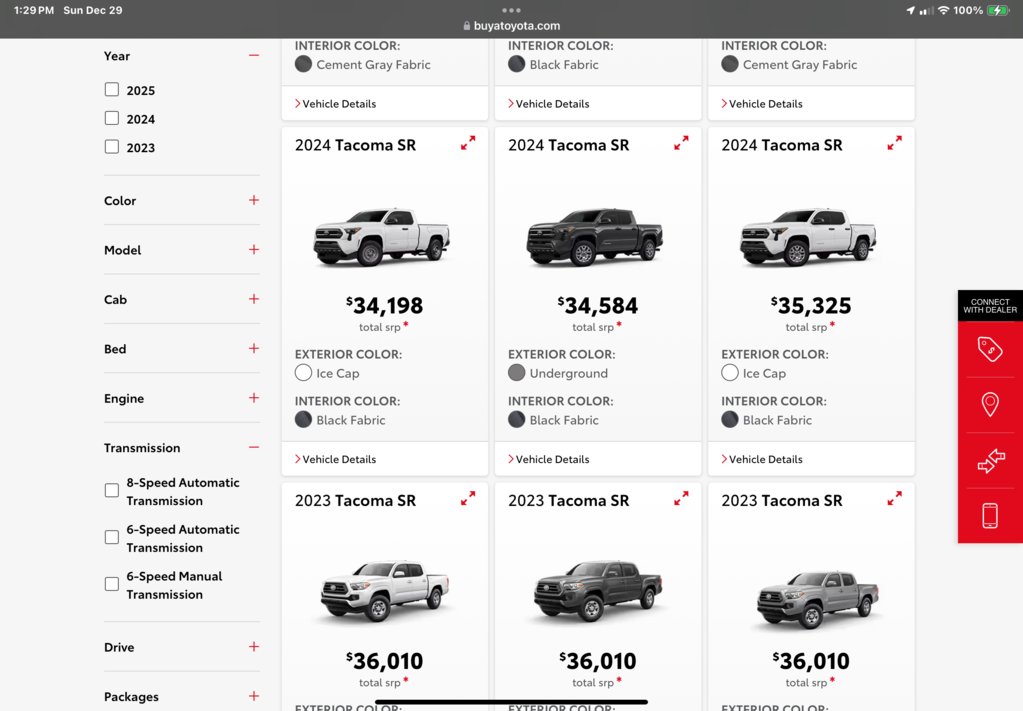1023x711 pixels.
Task: Expand the Cab filter section
Action: 254,299
